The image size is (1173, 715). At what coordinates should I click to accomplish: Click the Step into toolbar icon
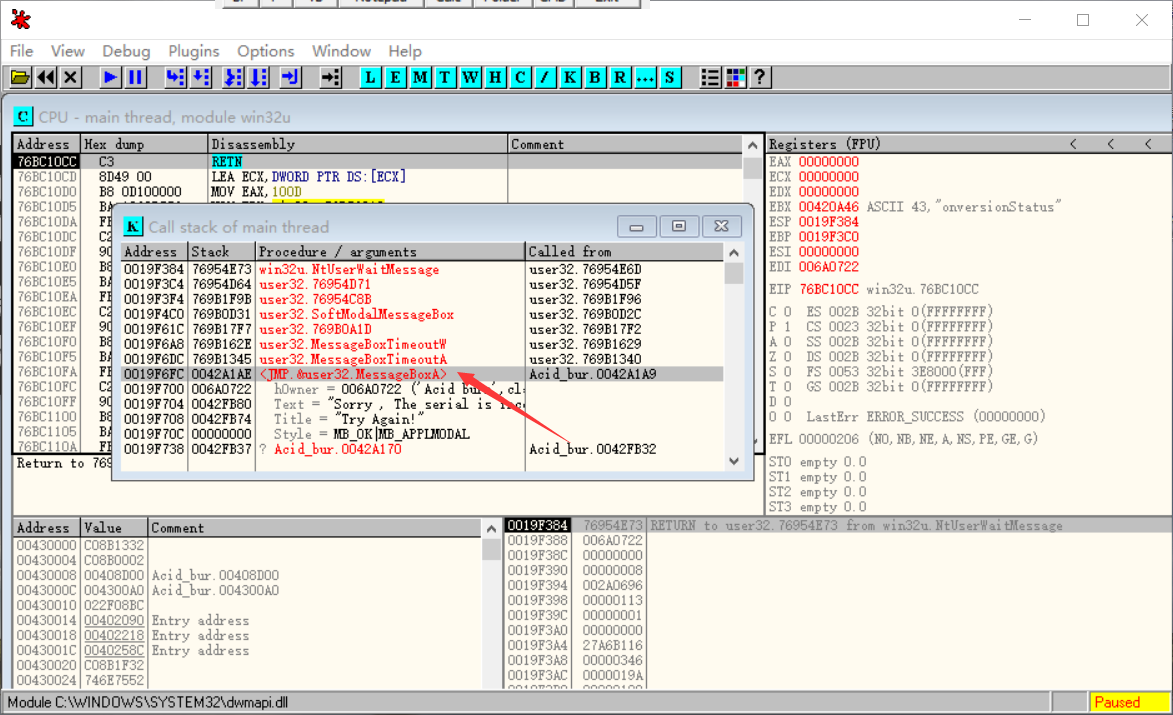(175, 77)
